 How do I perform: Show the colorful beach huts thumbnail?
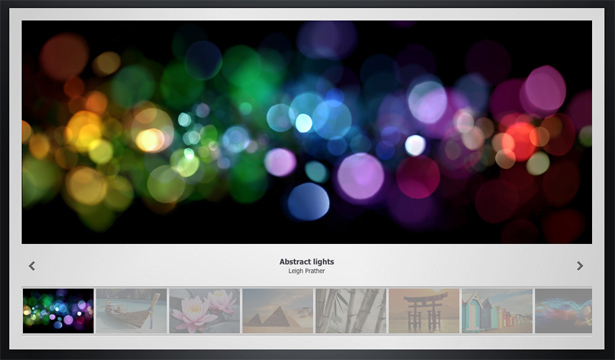pos(497,311)
